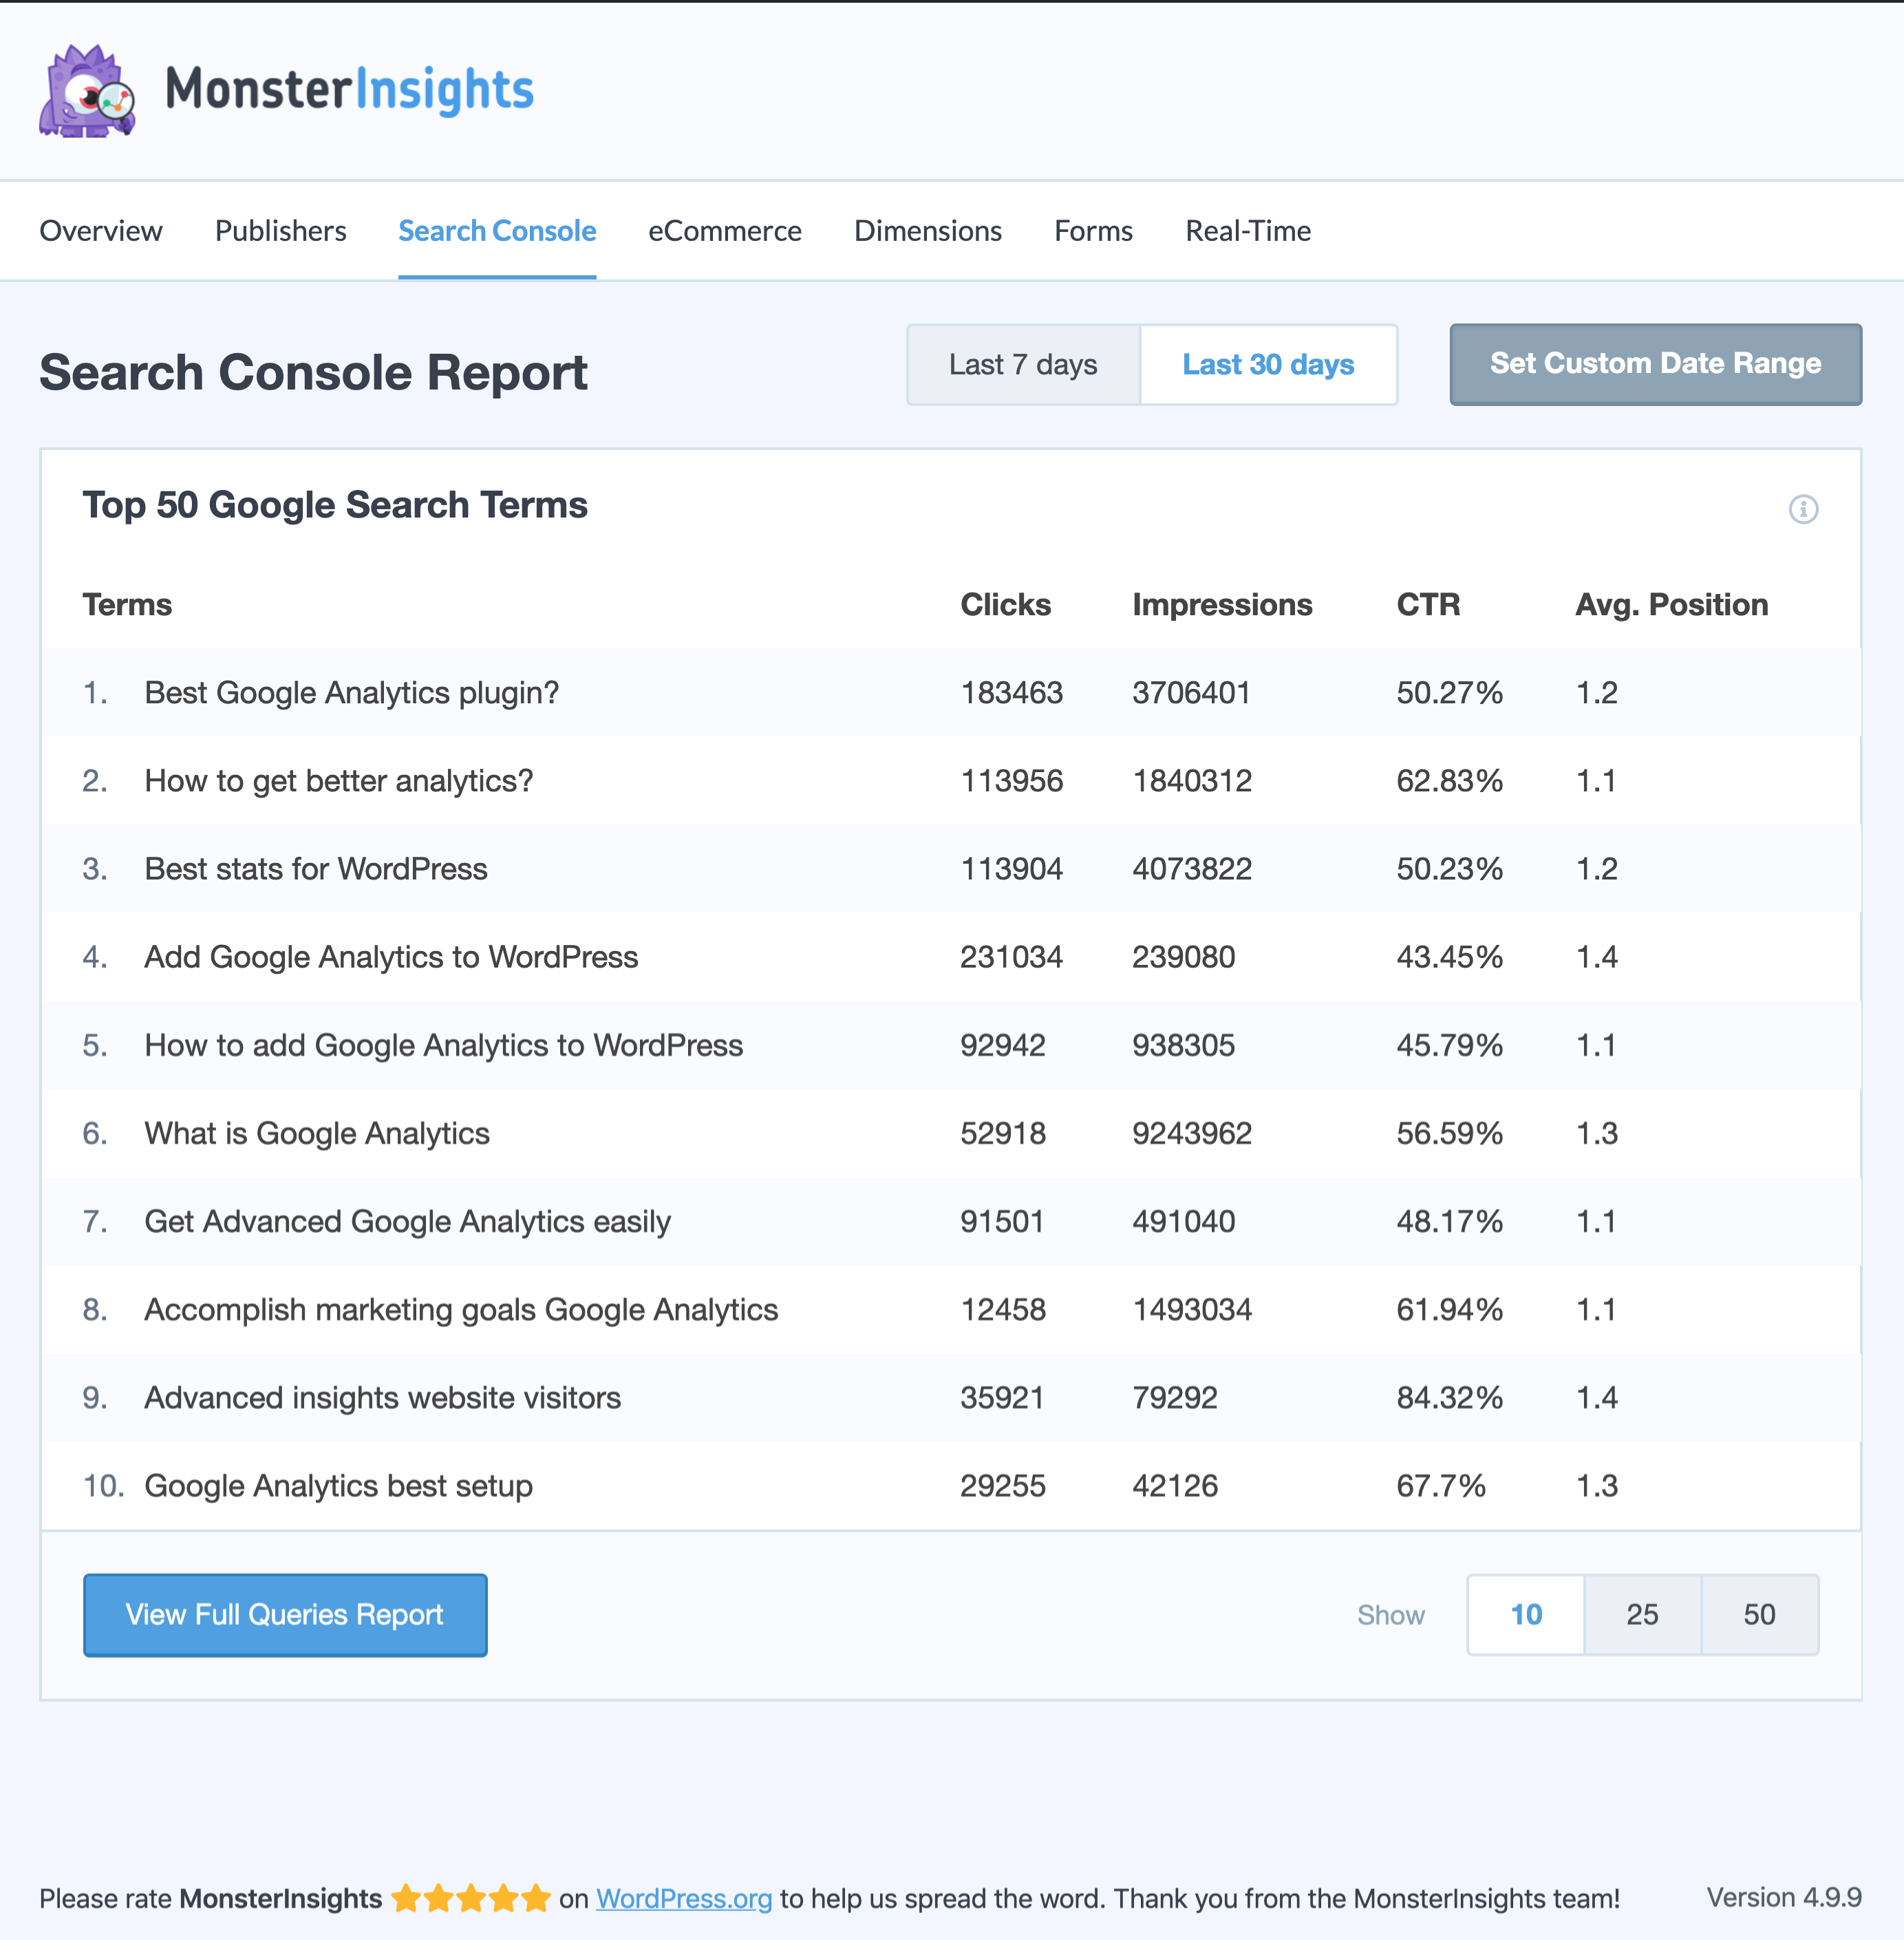This screenshot has height=1940, width=1904.
Task: Select the Forms tab
Action: [x=1093, y=231]
